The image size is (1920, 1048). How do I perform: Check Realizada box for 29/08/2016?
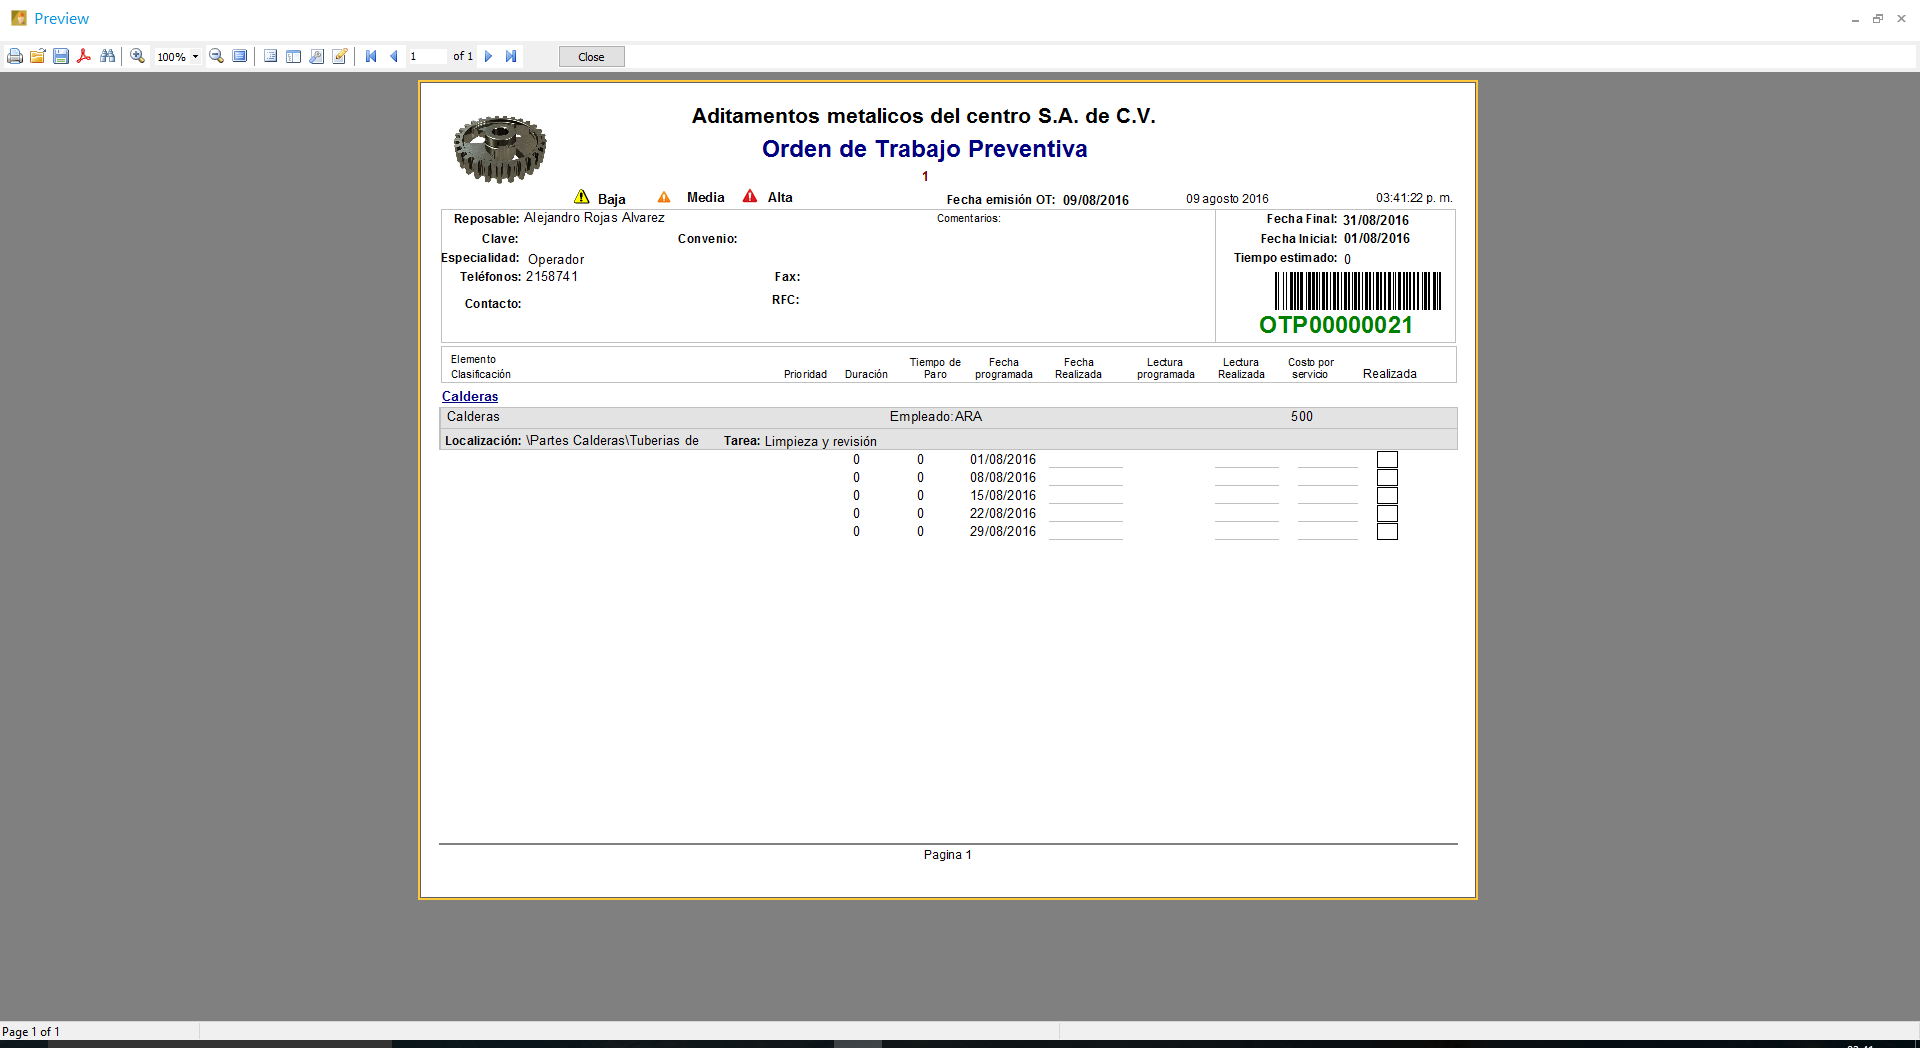tap(1387, 532)
